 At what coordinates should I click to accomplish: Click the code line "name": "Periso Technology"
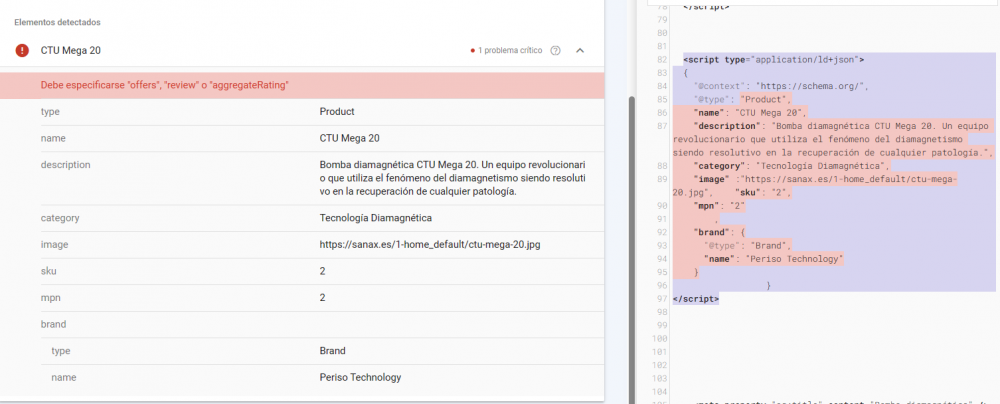tap(774, 258)
